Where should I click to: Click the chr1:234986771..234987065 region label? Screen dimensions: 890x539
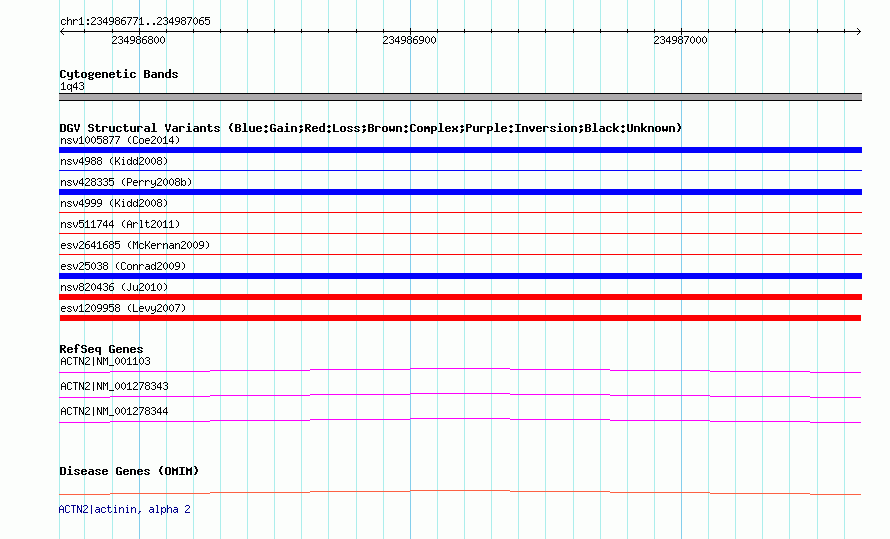click(x=135, y=21)
